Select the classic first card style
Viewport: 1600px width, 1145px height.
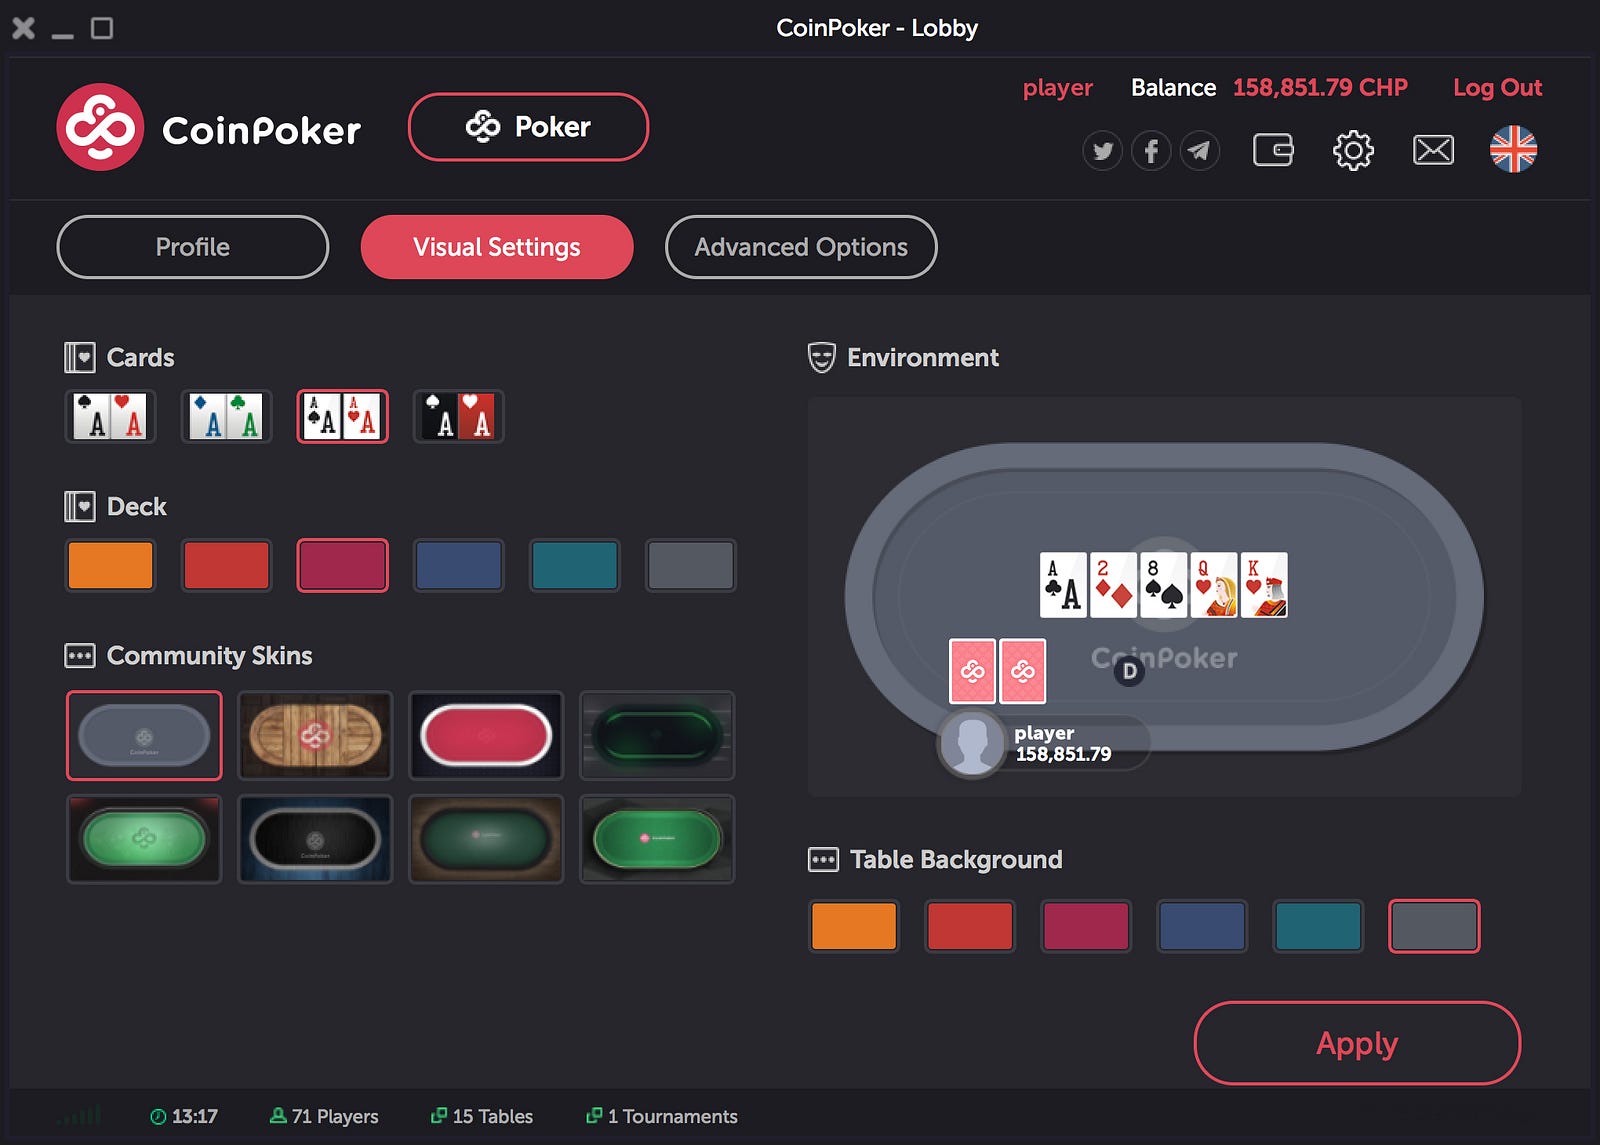pyautogui.click(x=110, y=416)
